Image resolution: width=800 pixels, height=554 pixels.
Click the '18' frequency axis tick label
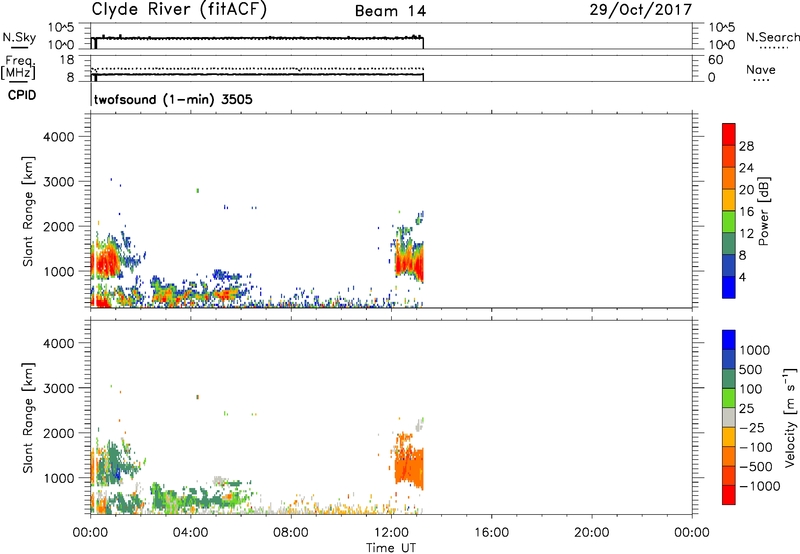point(67,60)
